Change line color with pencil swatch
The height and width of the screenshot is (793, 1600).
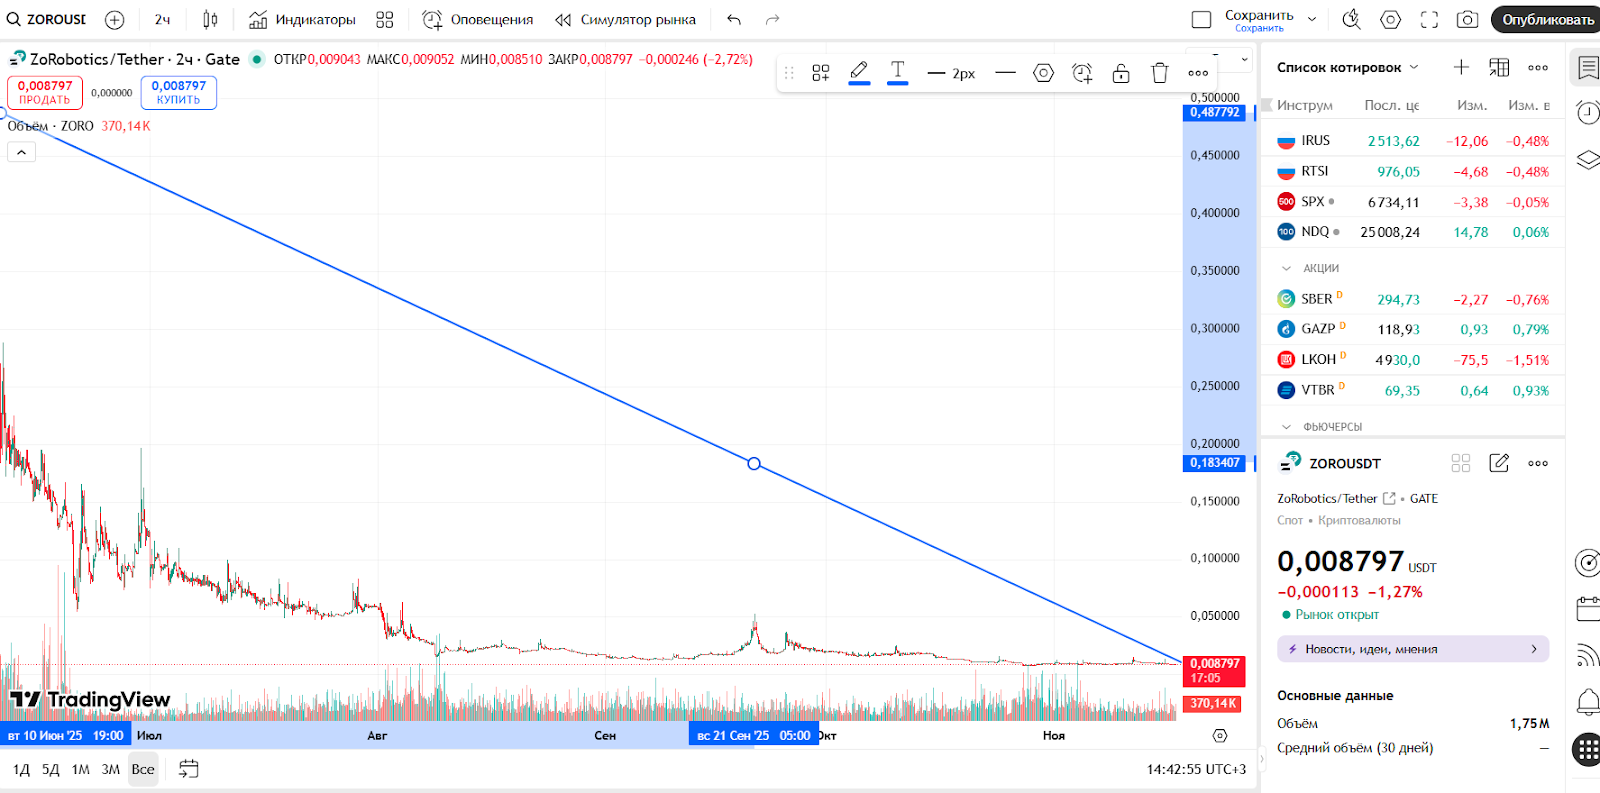pos(858,72)
